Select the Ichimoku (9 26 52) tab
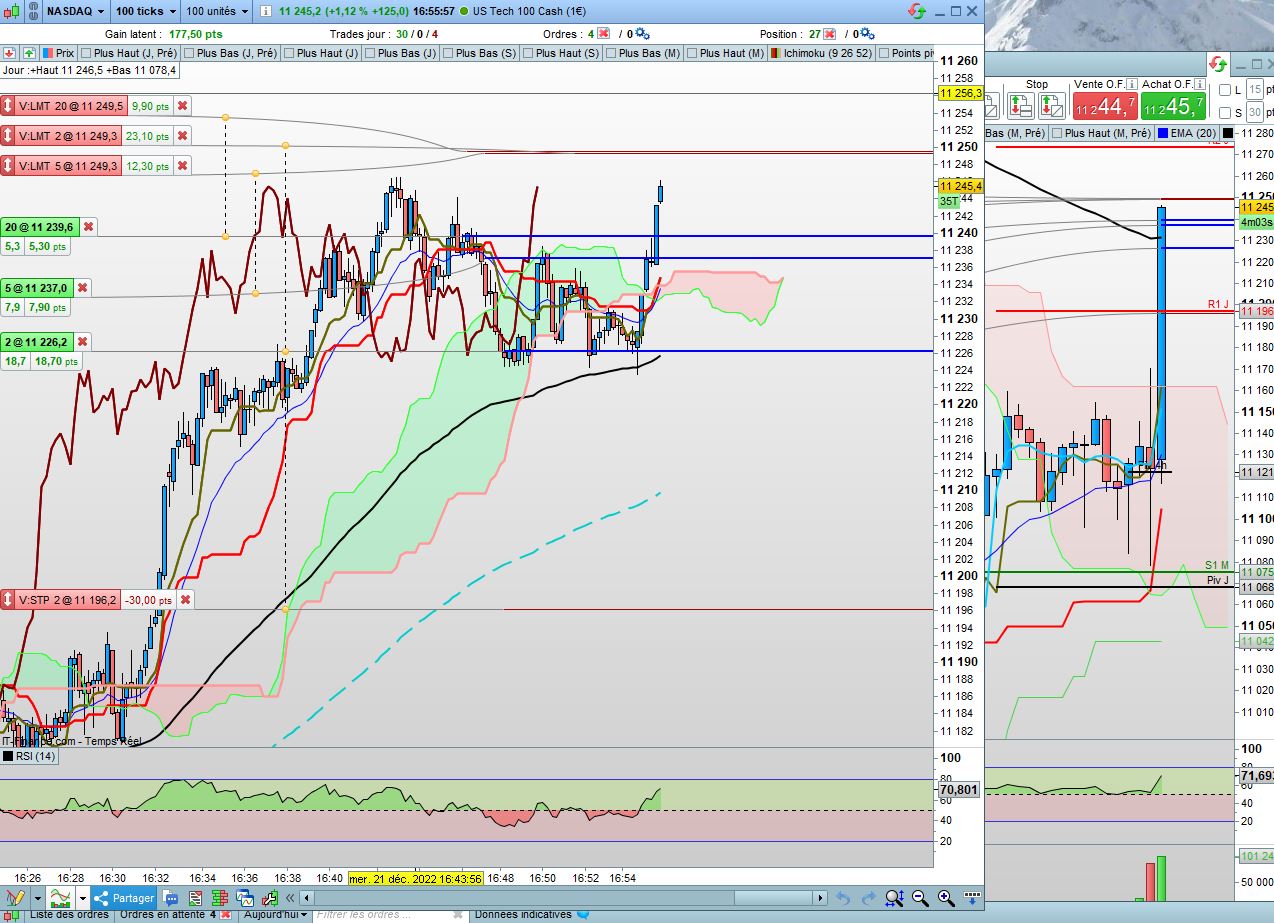Screen dimensions: 1274x923 click(822, 53)
